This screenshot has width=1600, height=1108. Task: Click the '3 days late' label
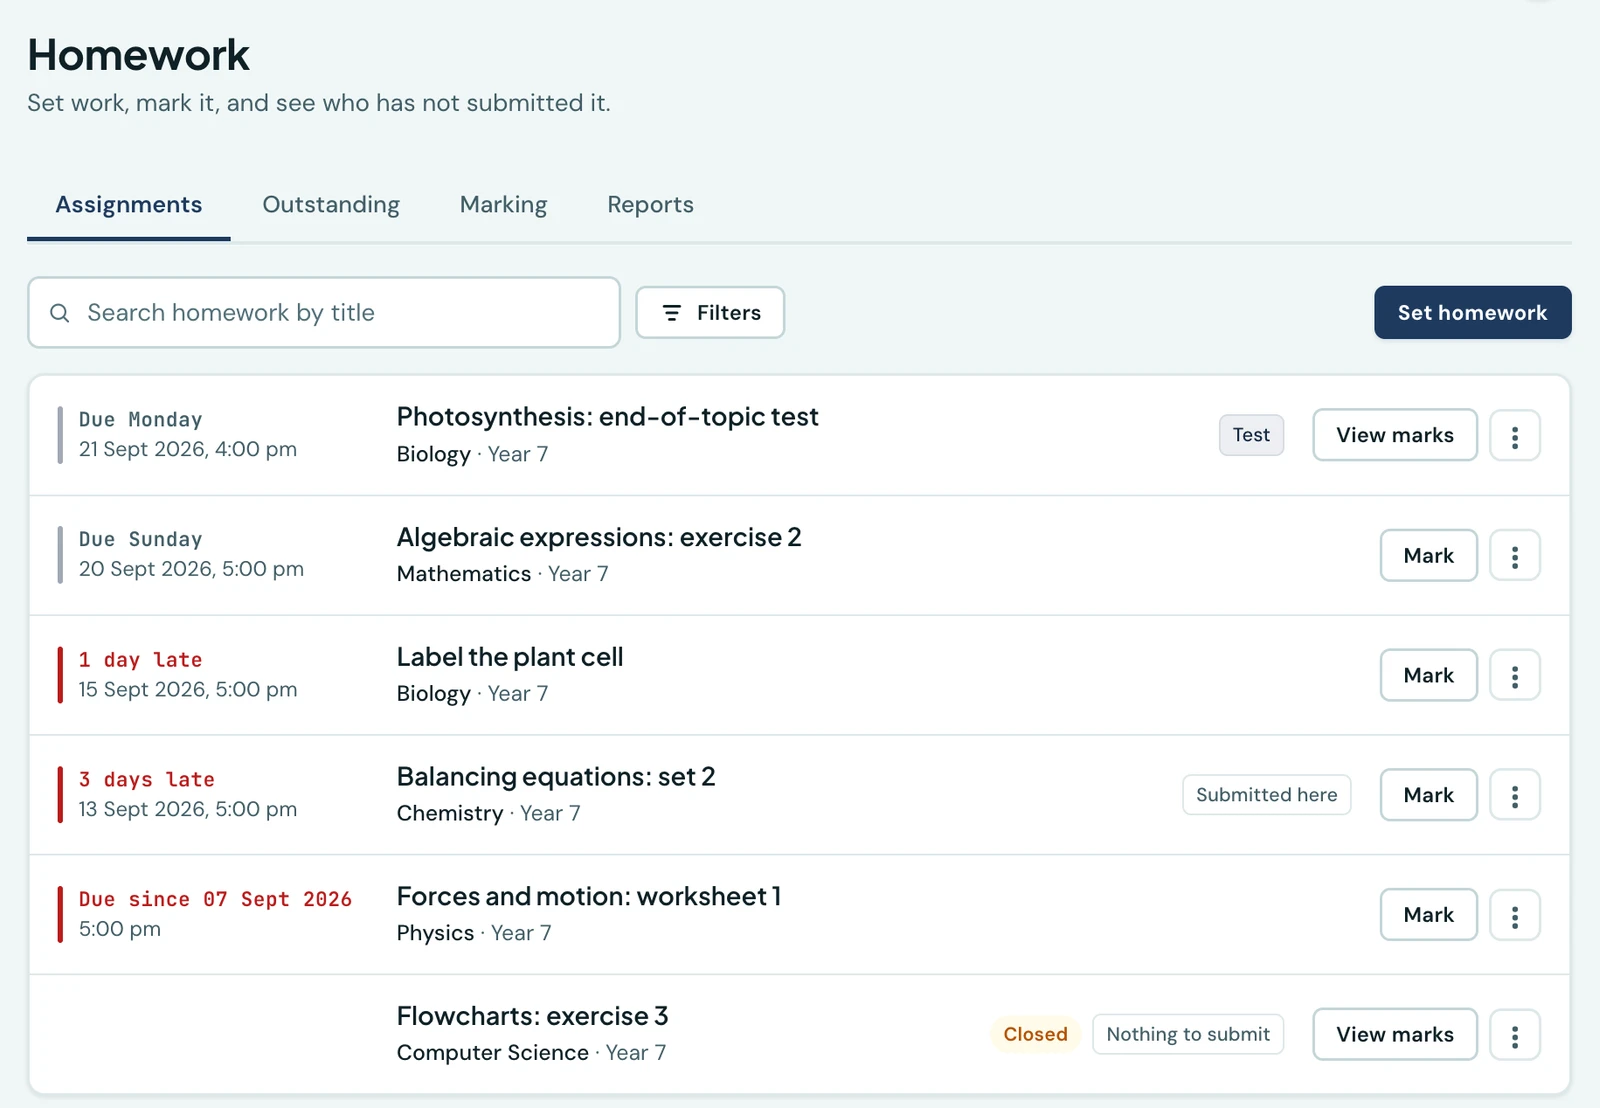pyautogui.click(x=146, y=780)
